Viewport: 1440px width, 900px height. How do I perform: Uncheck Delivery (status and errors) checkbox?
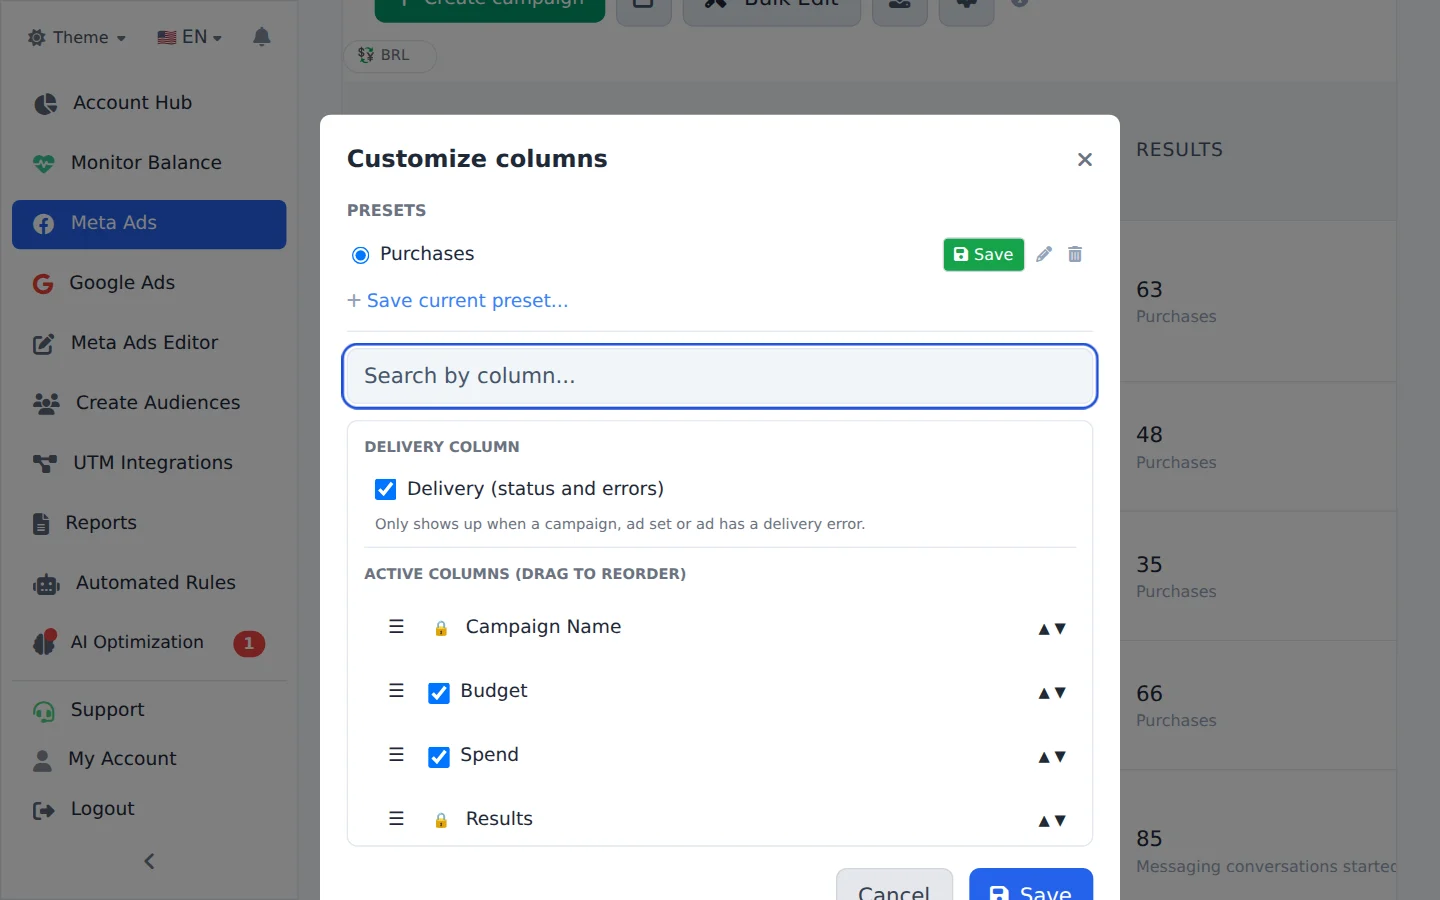[385, 489]
